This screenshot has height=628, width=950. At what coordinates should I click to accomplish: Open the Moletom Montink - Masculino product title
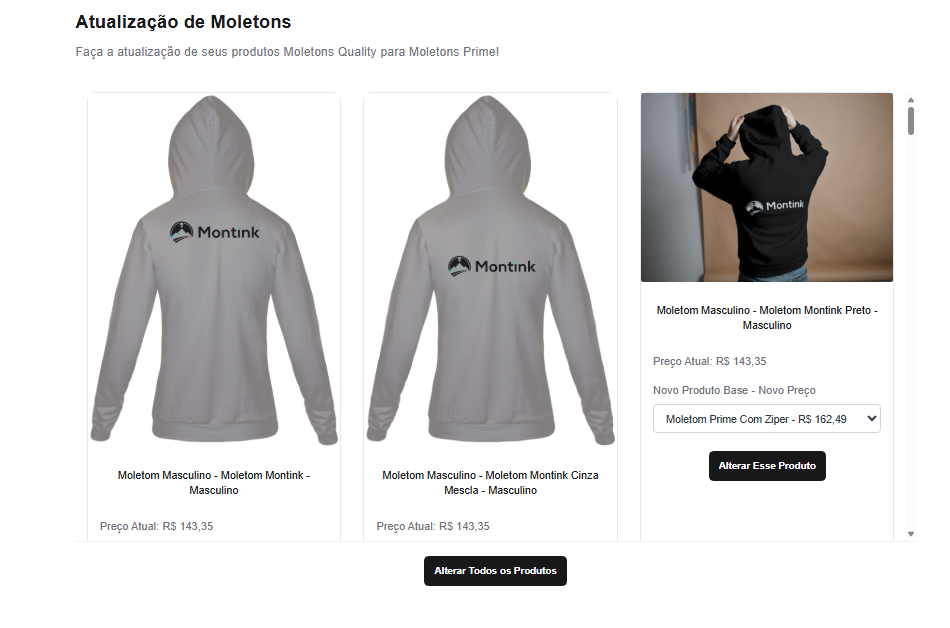[214, 483]
